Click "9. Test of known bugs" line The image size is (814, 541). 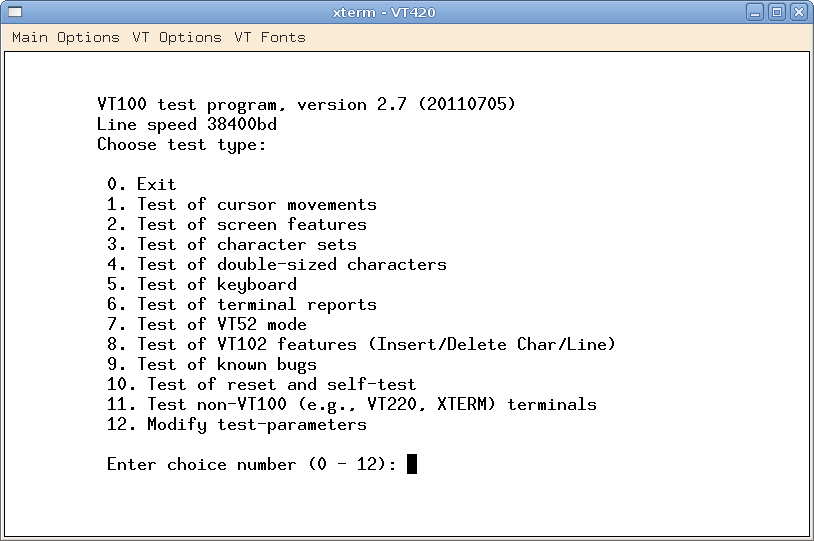pyautogui.click(x=212, y=364)
